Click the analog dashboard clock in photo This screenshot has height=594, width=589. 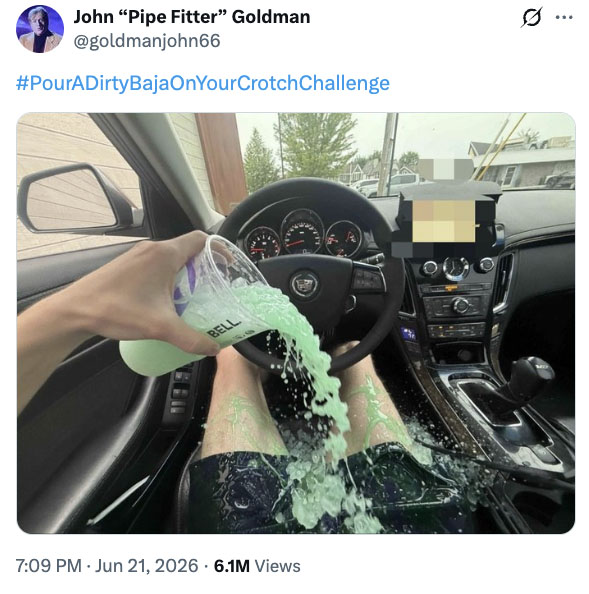point(456,267)
